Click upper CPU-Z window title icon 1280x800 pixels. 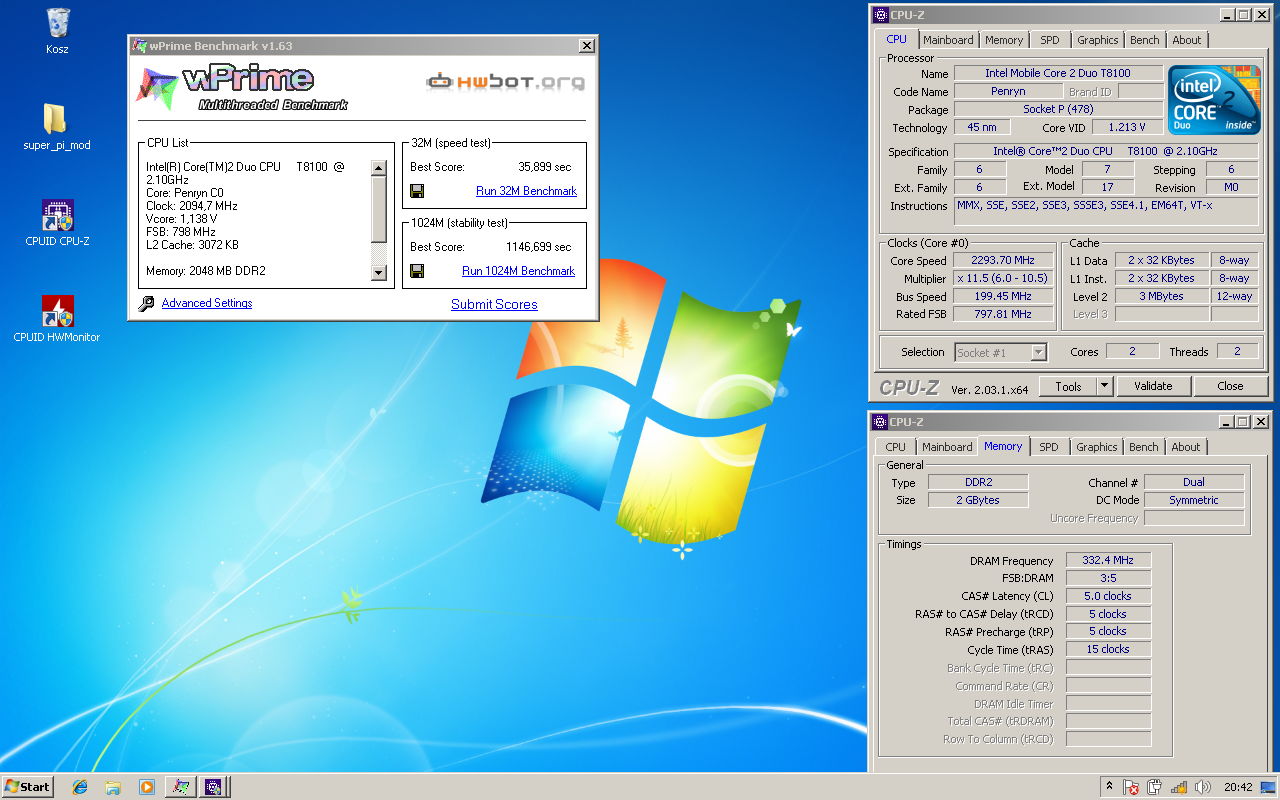point(880,15)
